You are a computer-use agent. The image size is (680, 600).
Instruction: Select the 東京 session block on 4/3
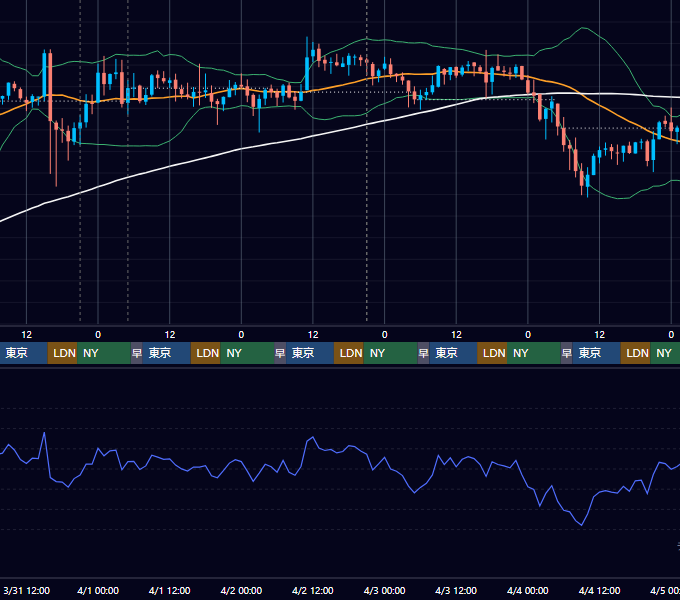pyautogui.click(x=453, y=353)
